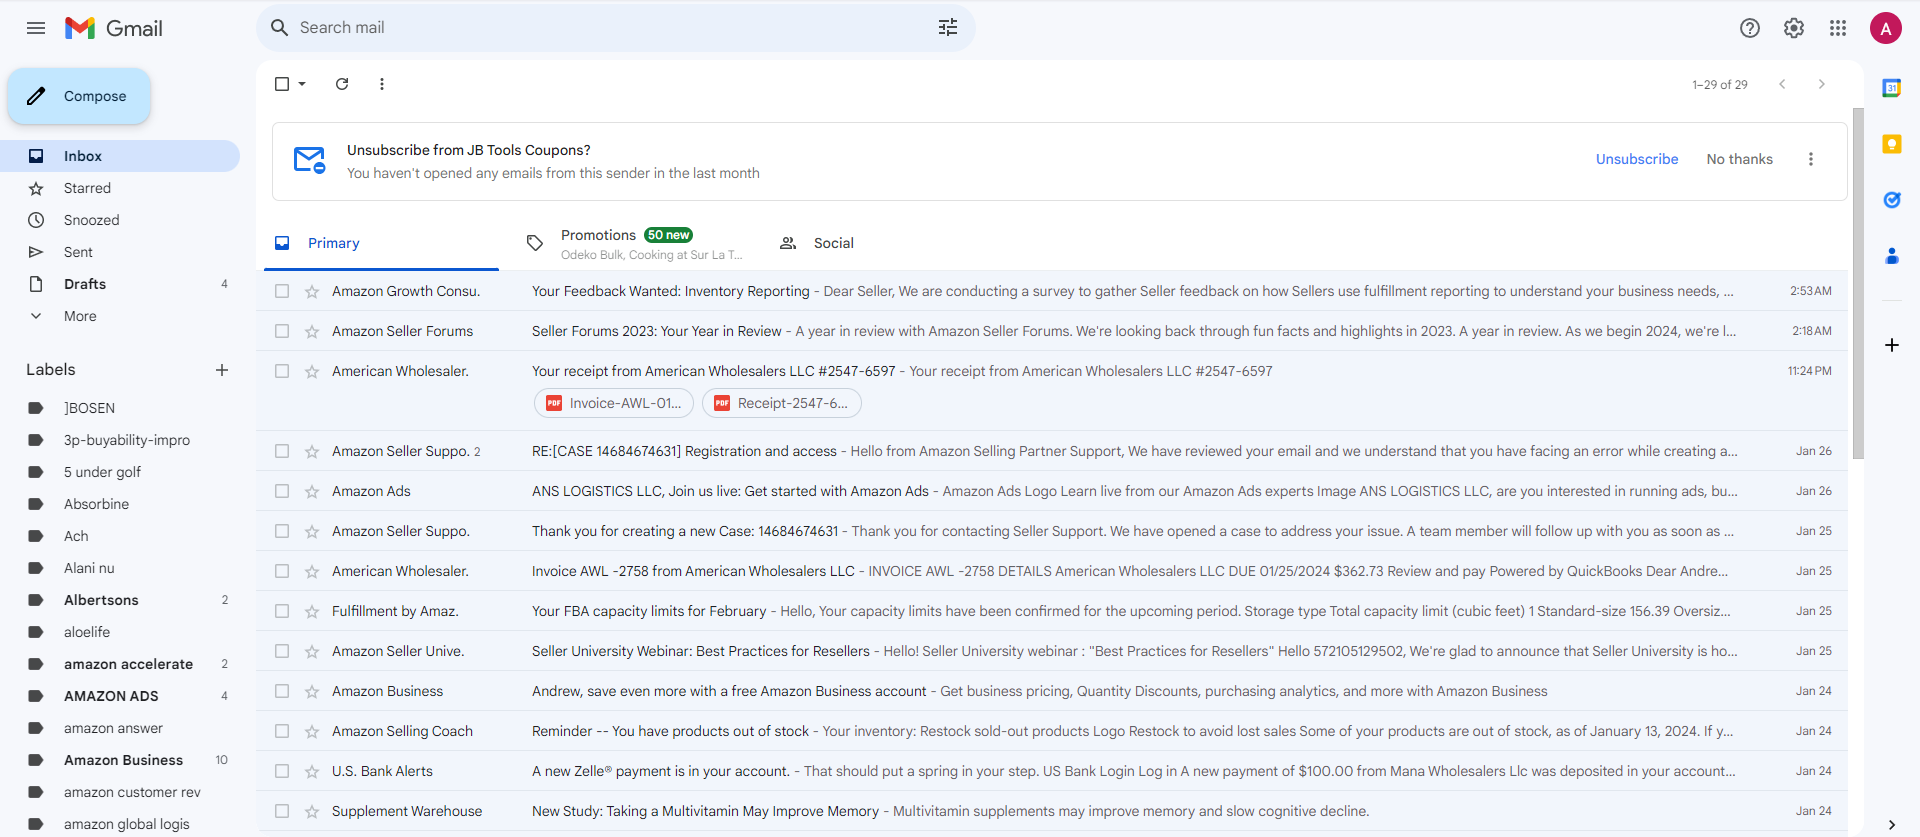
Task: Open the main menu hamburger icon
Action: coord(36,28)
